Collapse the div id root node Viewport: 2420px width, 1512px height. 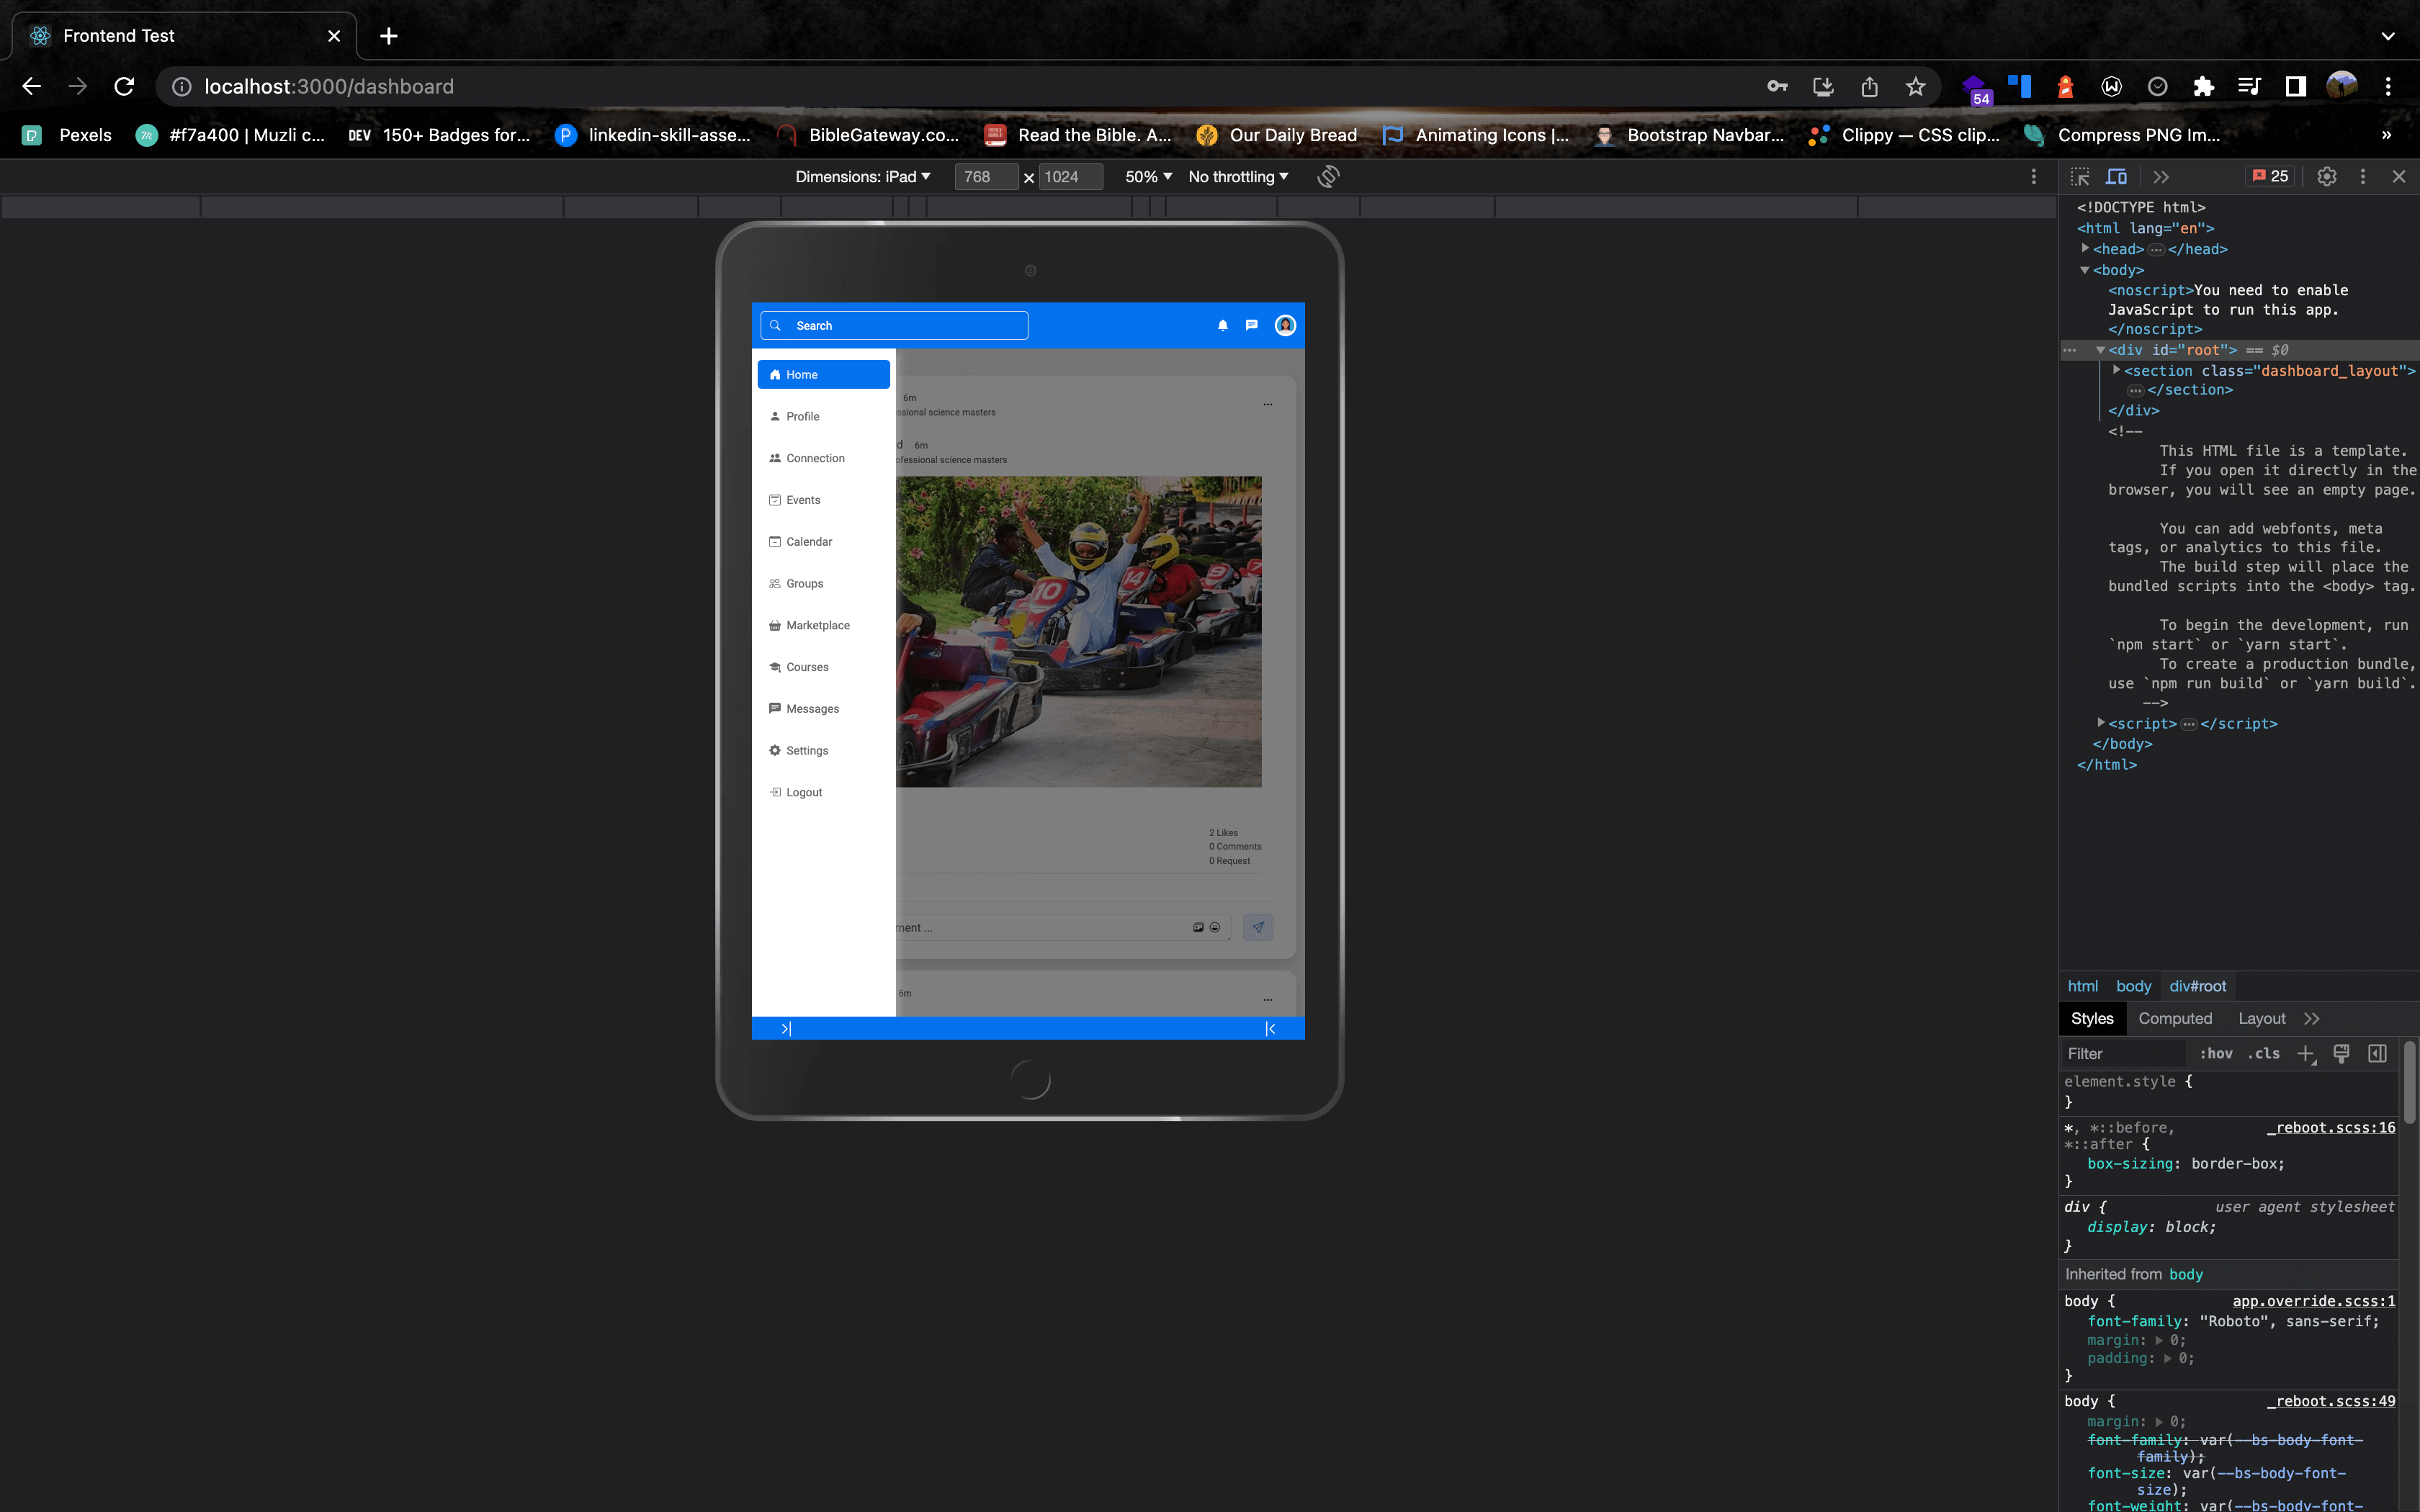(2101, 350)
